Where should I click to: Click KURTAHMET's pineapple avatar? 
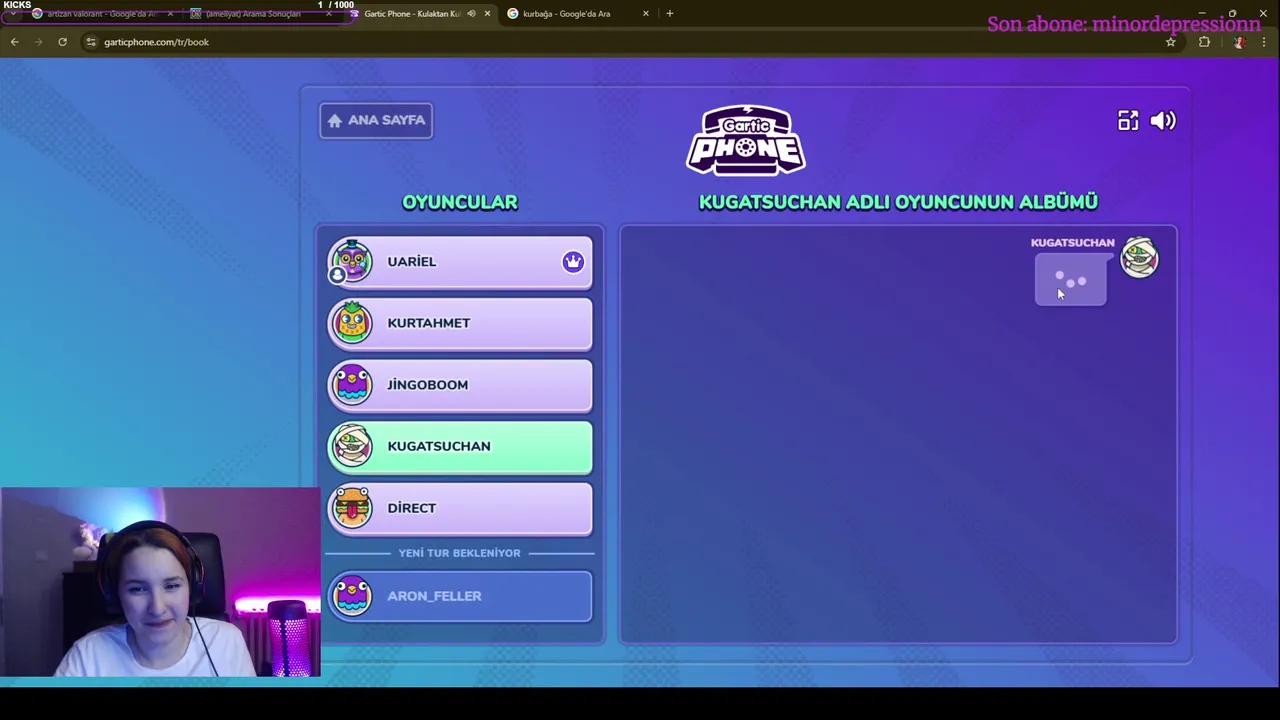point(351,322)
